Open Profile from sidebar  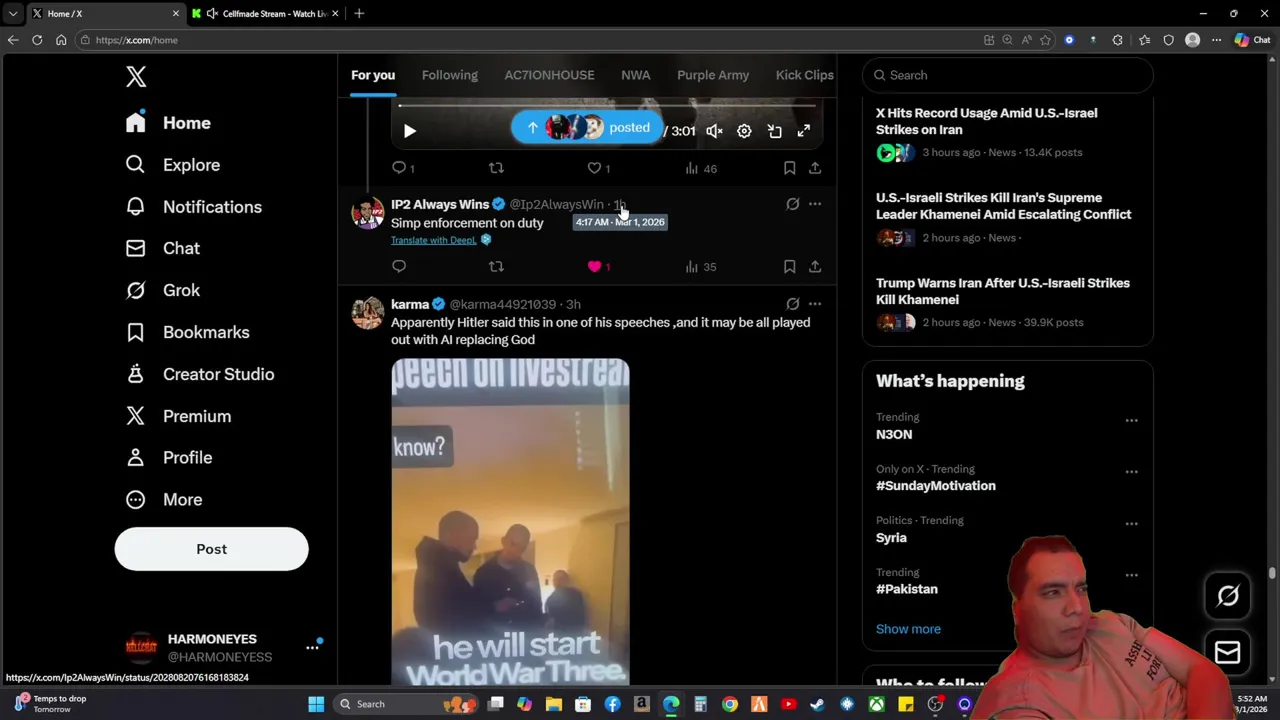pyautogui.click(x=168, y=457)
